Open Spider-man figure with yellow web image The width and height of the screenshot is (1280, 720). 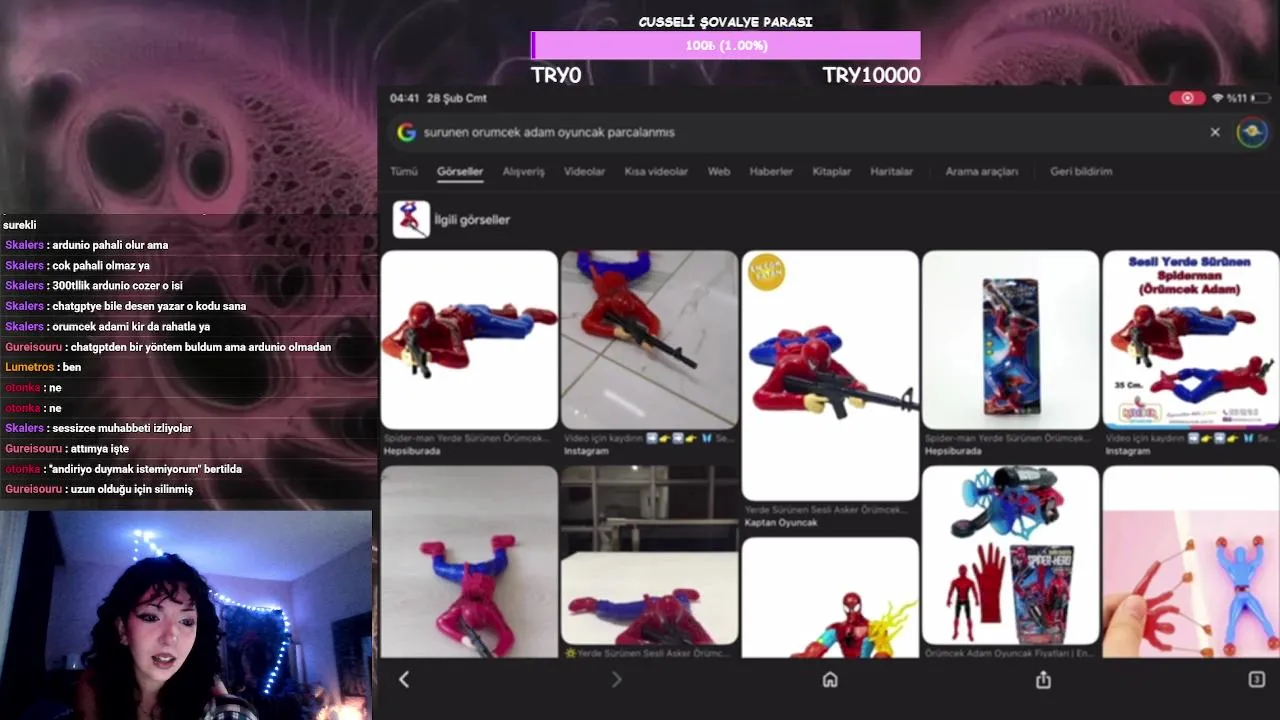(x=830, y=598)
